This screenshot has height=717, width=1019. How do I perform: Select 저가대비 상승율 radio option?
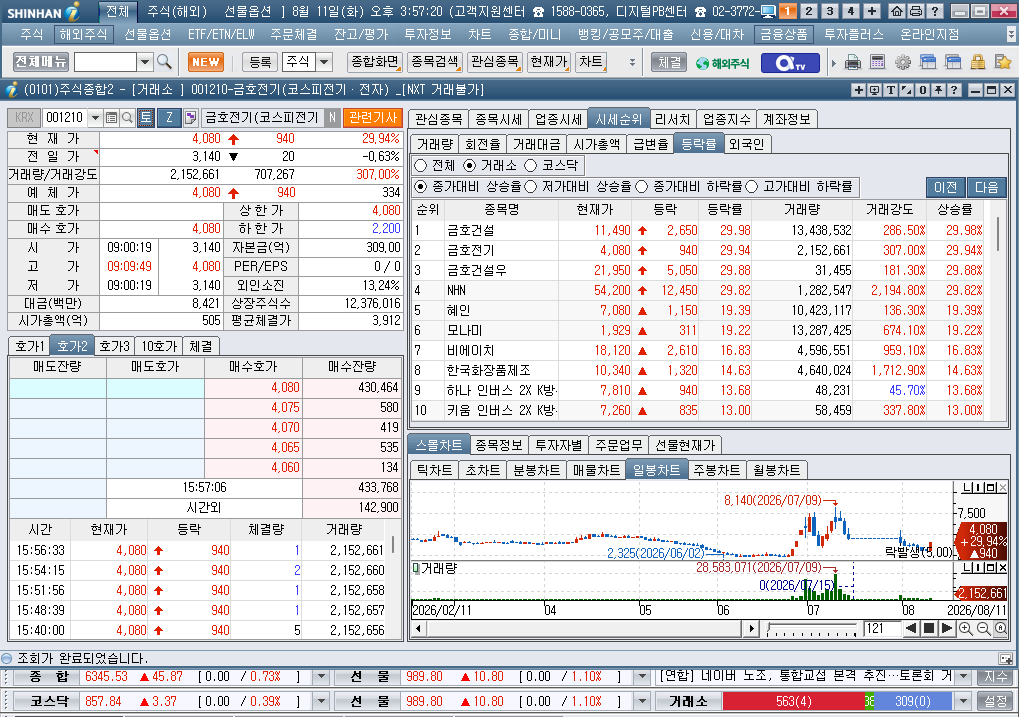click(x=530, y=187)
